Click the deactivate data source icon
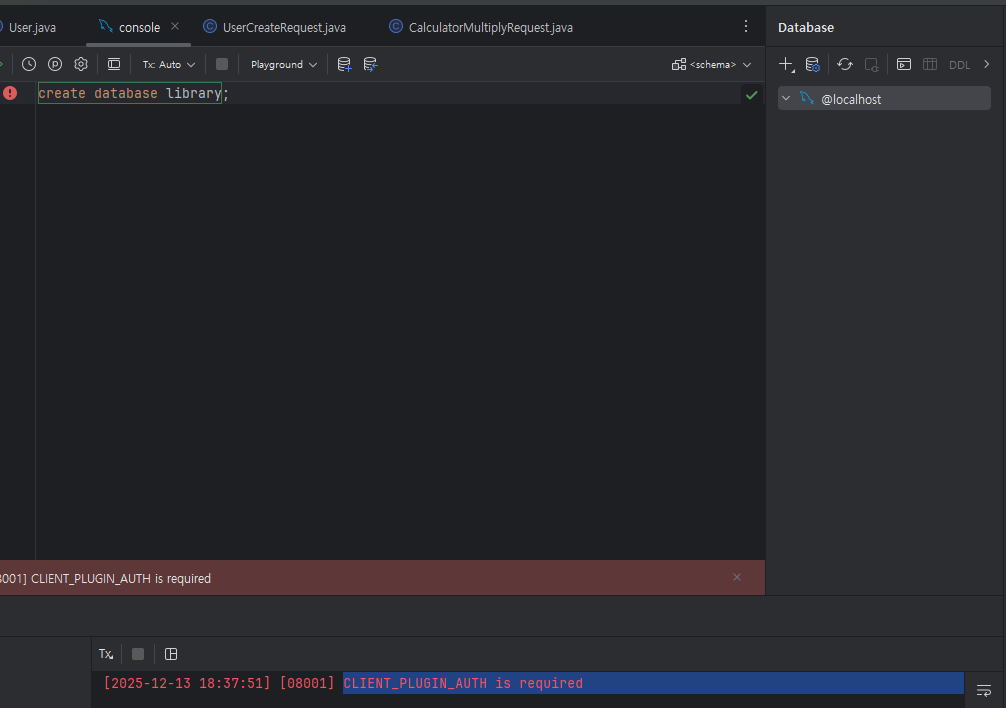 click(871, 64)
